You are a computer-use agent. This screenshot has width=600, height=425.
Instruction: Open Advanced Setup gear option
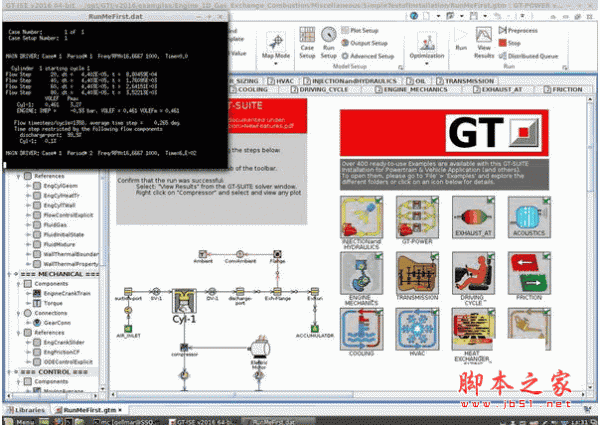point(367,56)
